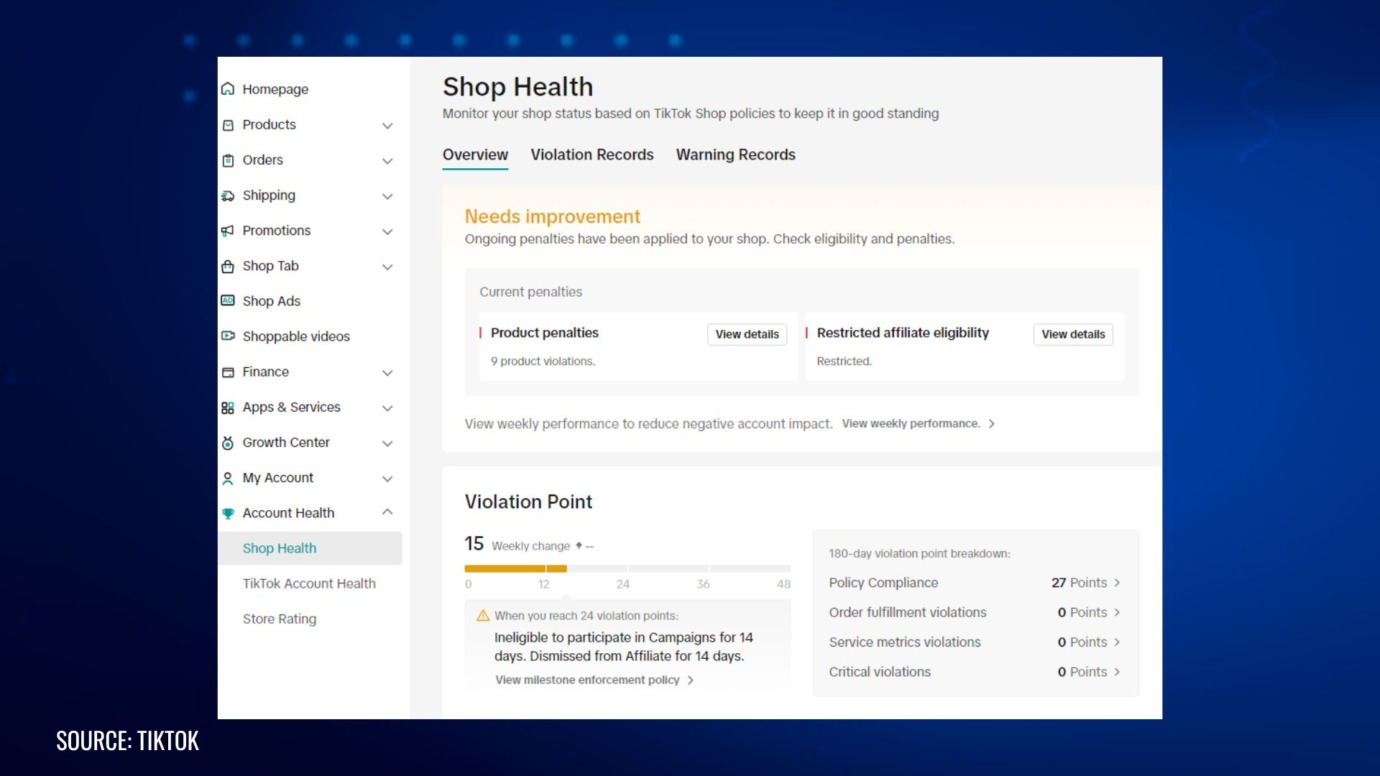Expand the Shop Tab menu chevron
Screen dimensions: 1380x776
tap(387, 267)
